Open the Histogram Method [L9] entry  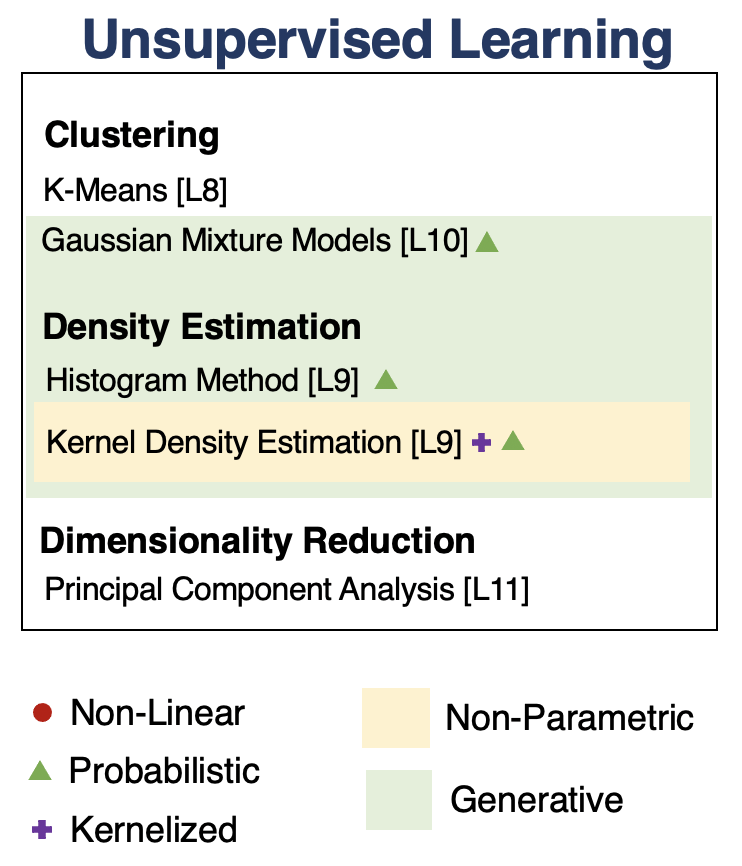(203, 381)
